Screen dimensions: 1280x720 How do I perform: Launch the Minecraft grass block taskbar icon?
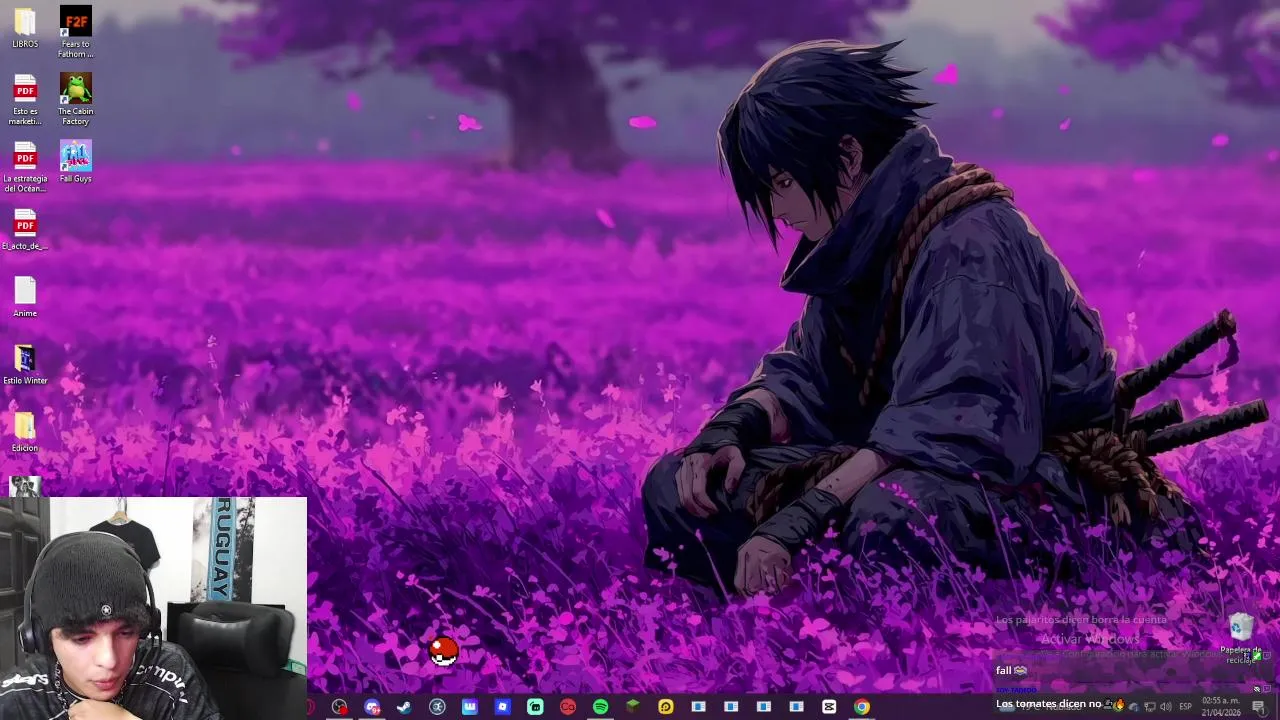point(633,706)
